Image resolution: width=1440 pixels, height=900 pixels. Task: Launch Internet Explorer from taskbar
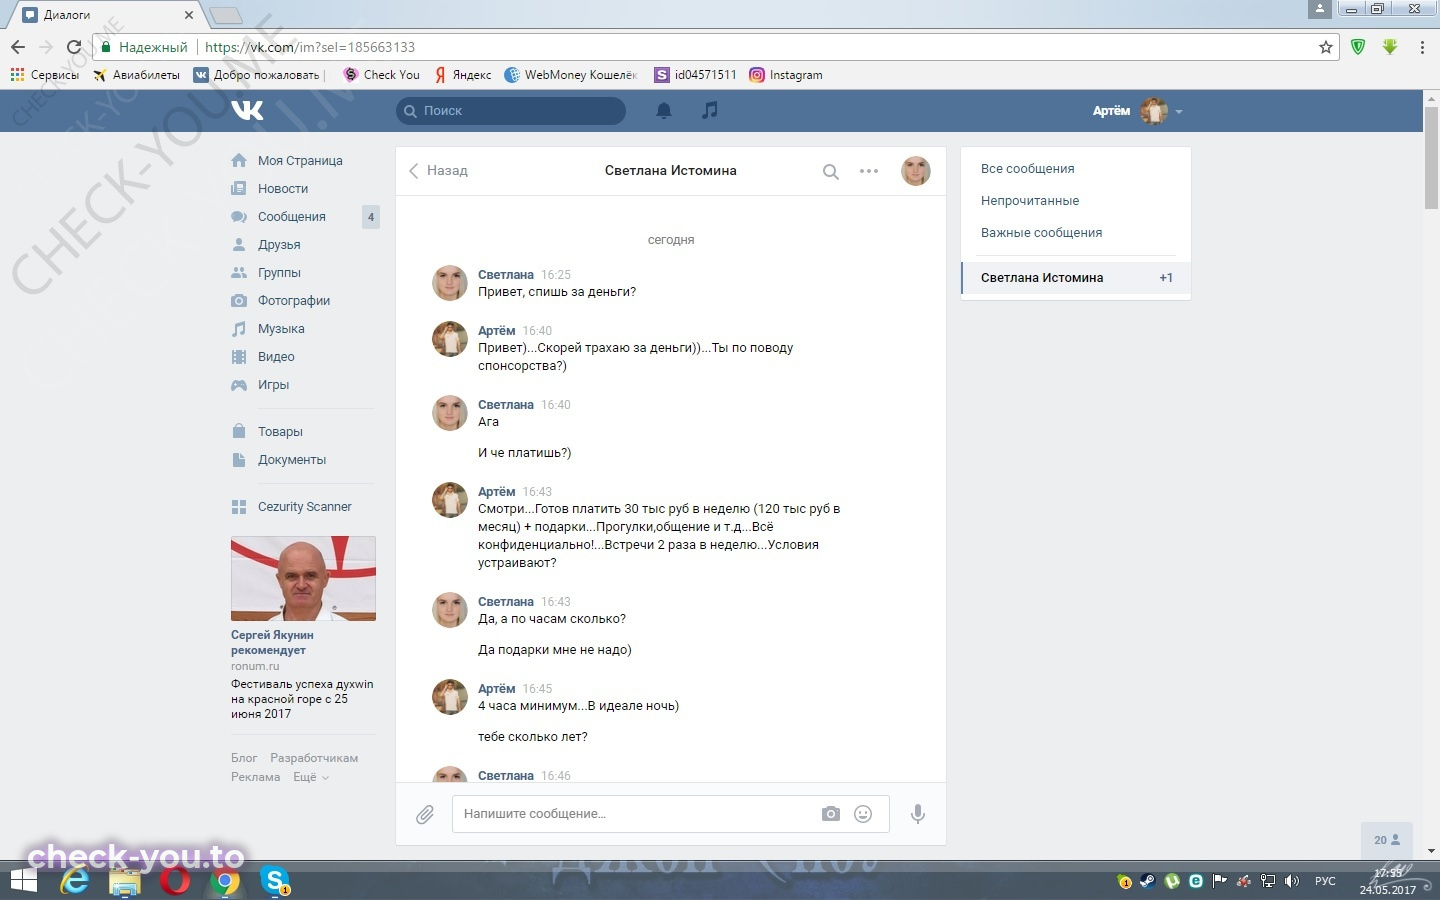tap(74, 881)
